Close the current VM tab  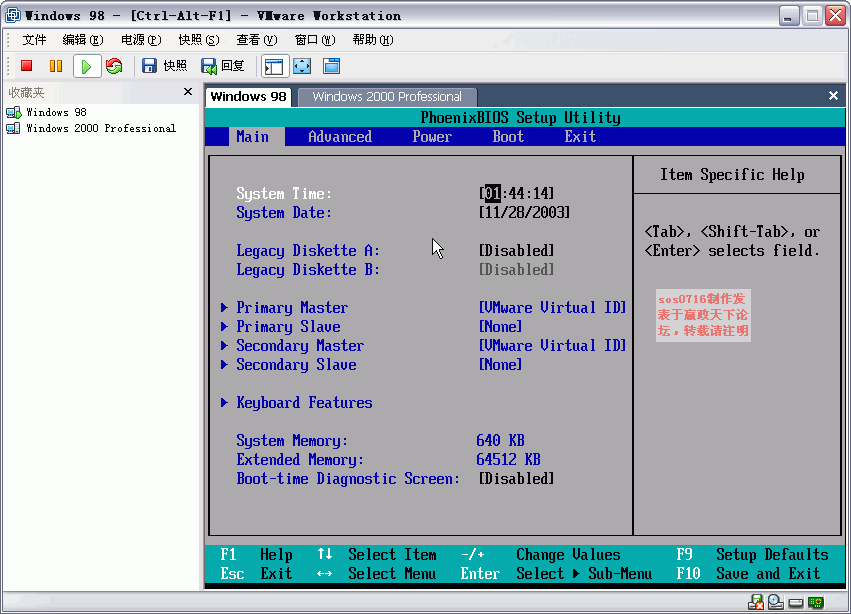coord(833,96)
